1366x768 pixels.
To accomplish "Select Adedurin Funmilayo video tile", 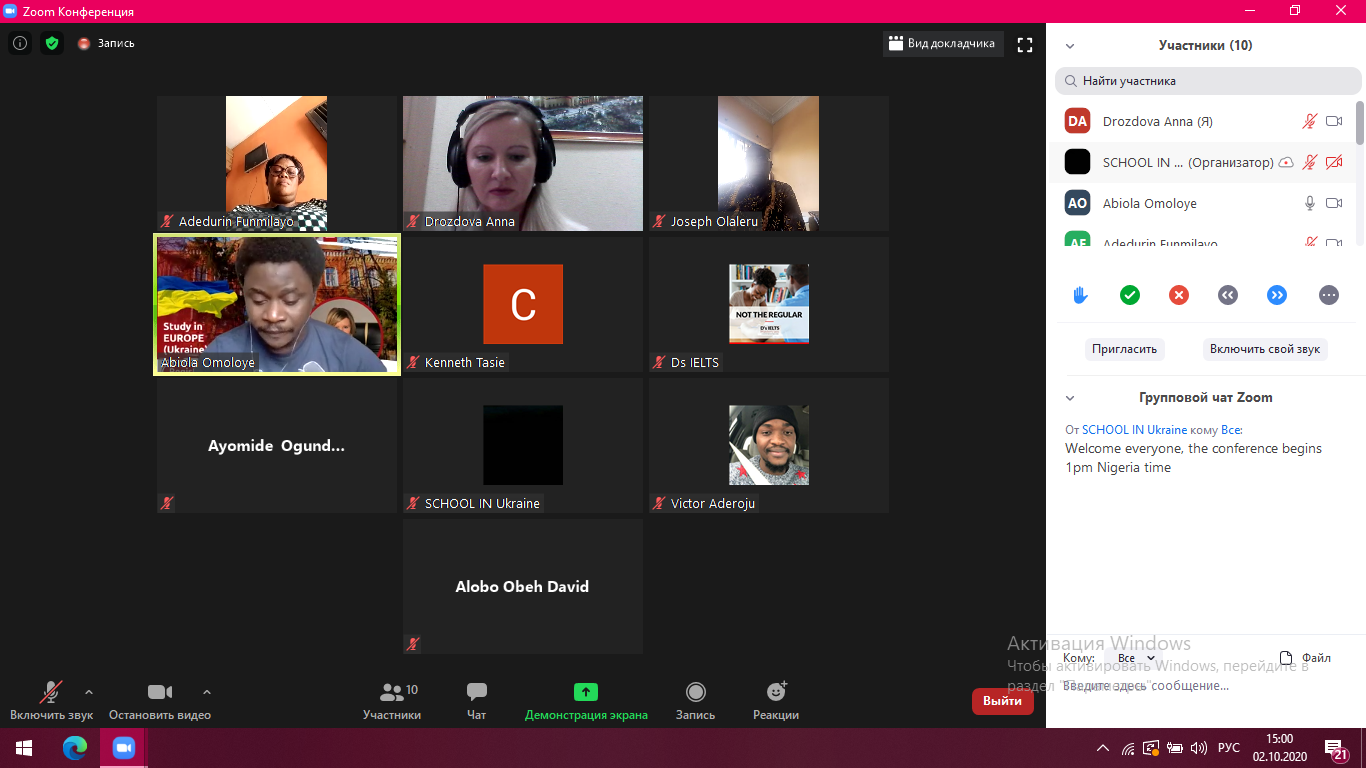I will tap(276, 164).
